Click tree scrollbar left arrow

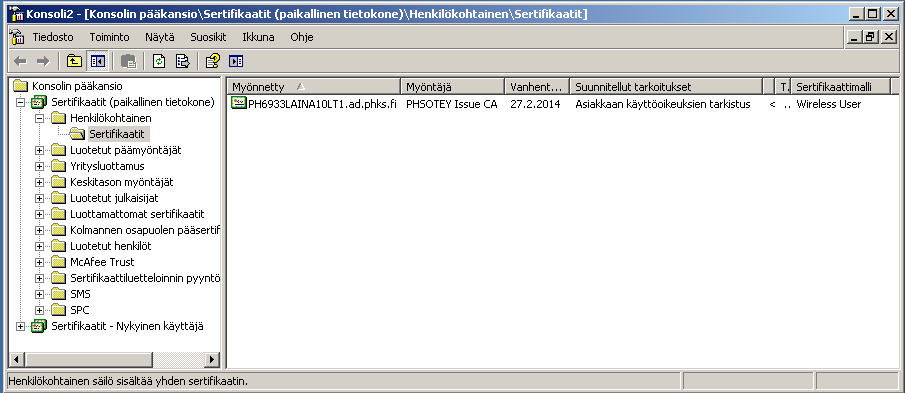(x=17, y=360)
